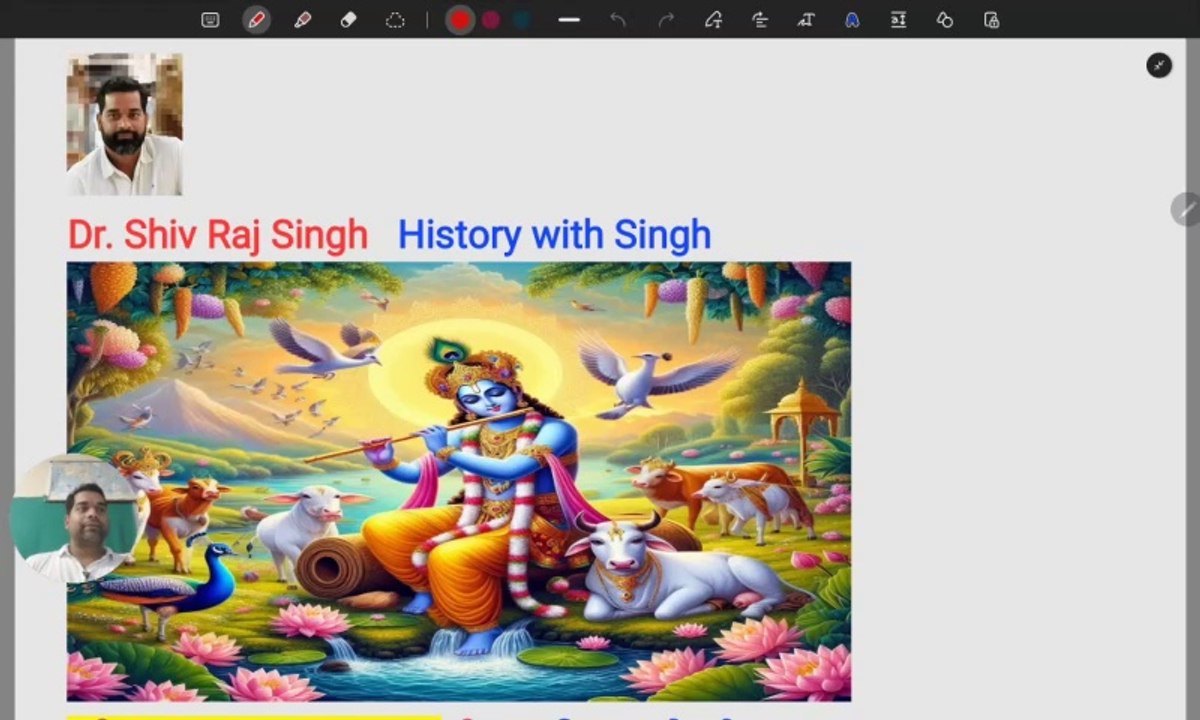Select the red pen tool
The height and width of the screenshot is (720, 1200).
[257, 19]
